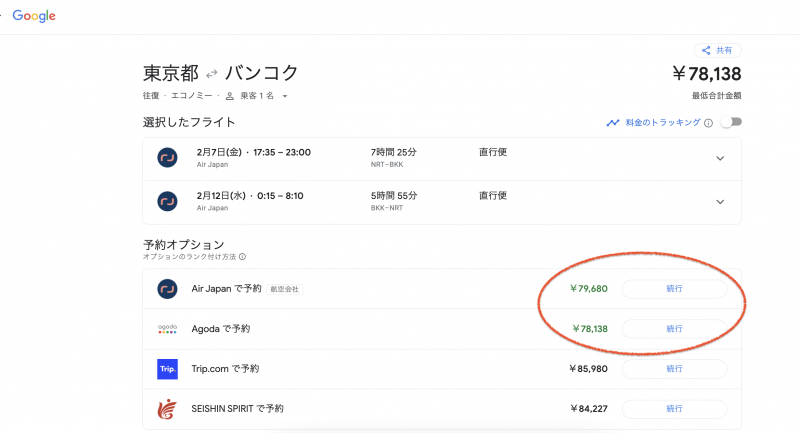Click the share icon next to 共有

[x=706, y=50]
